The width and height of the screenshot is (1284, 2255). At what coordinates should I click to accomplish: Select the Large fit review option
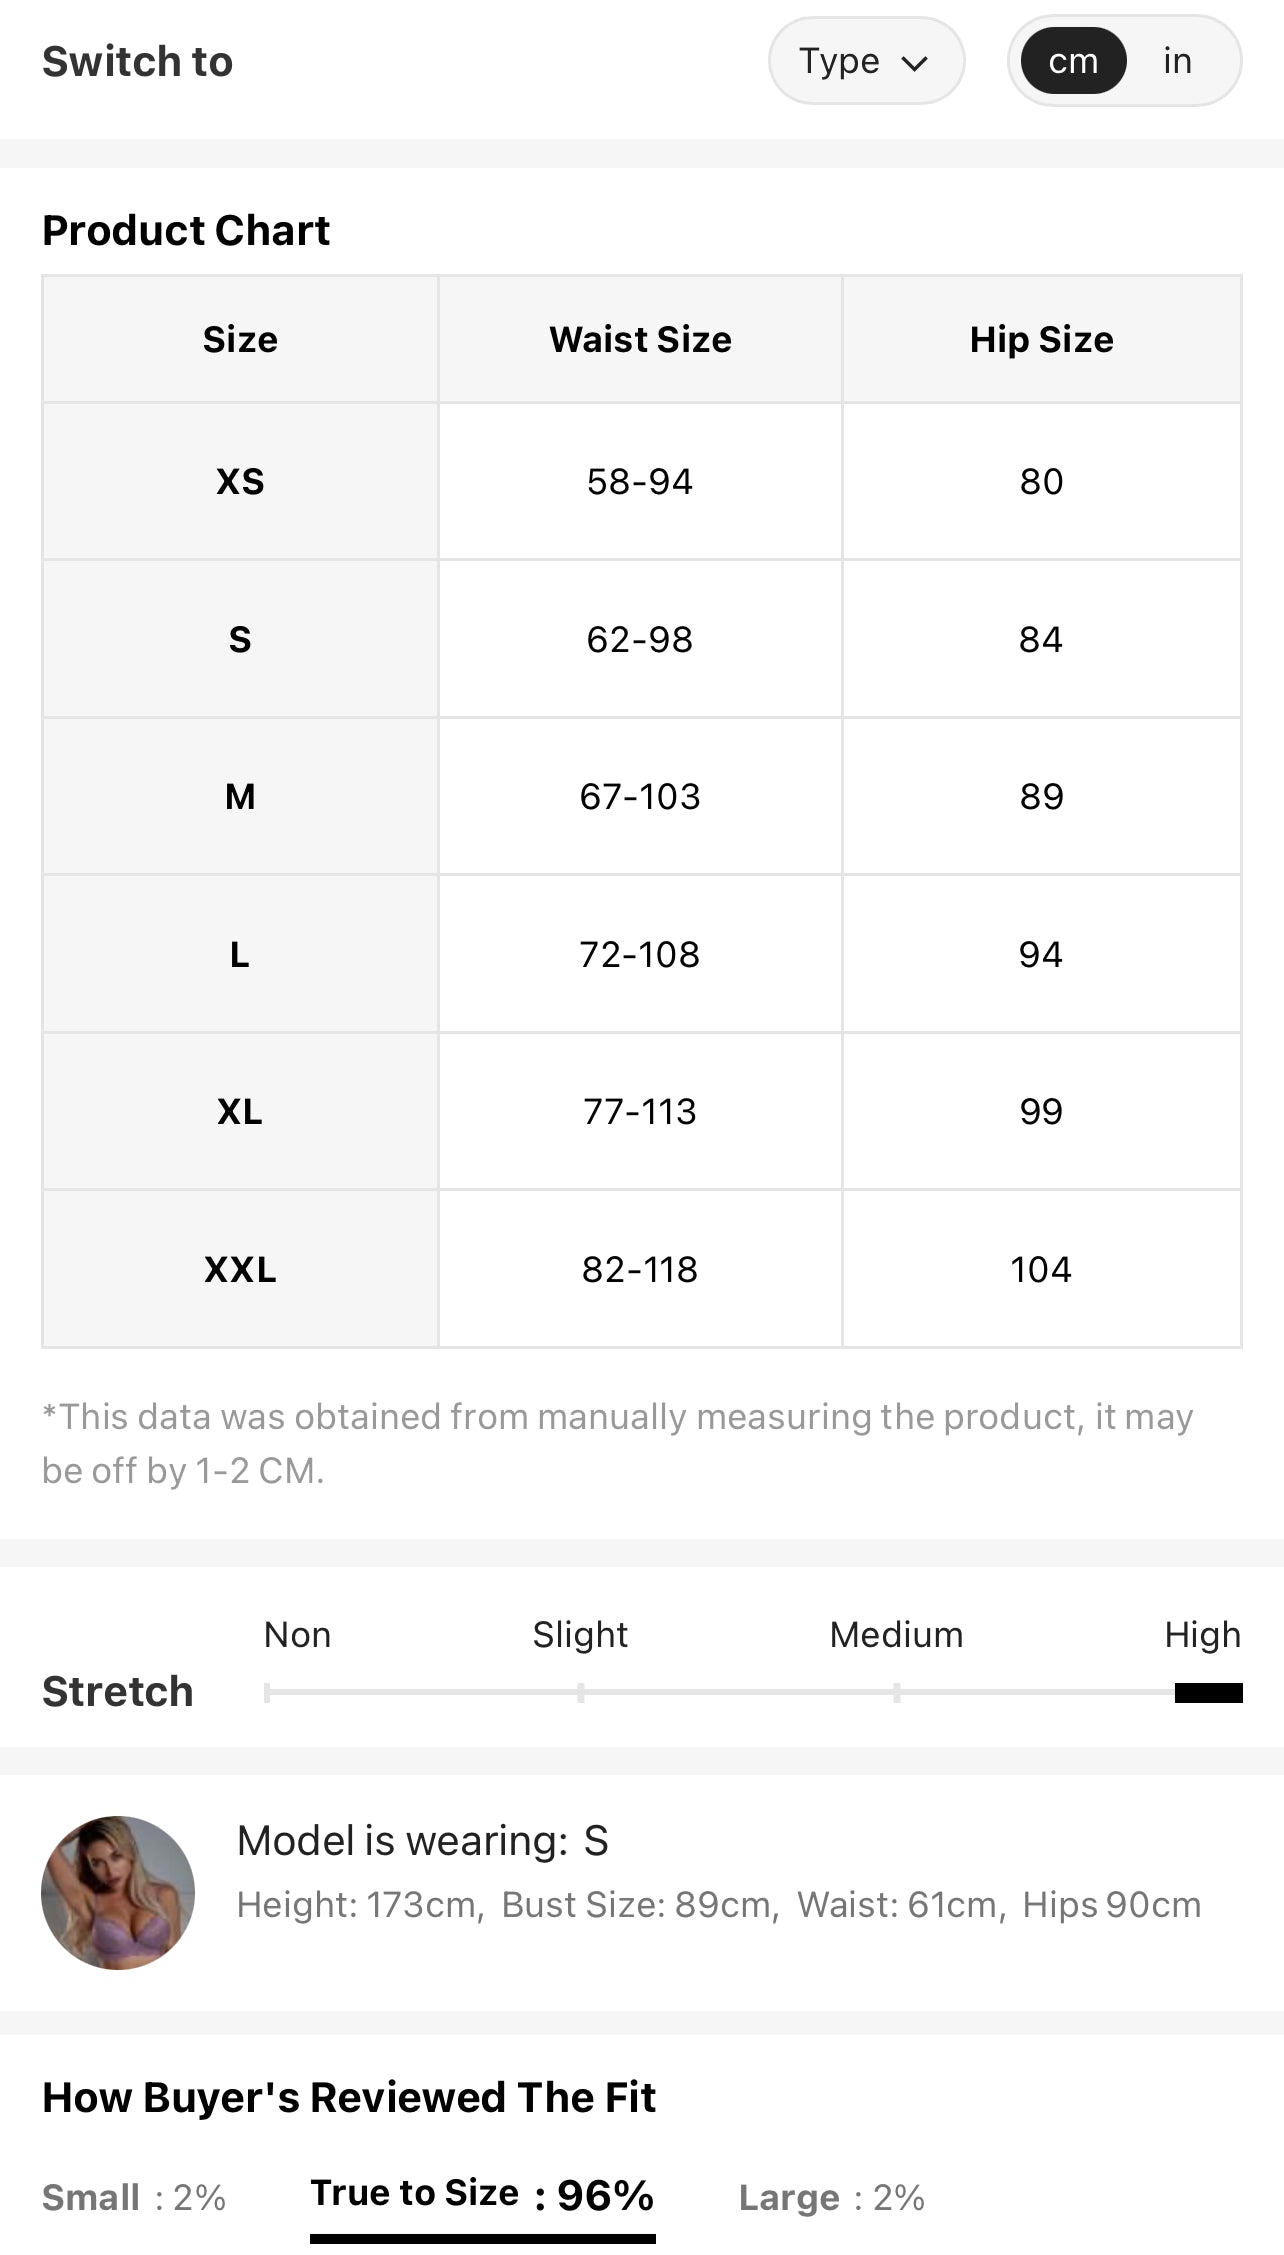coord(831,2197)
